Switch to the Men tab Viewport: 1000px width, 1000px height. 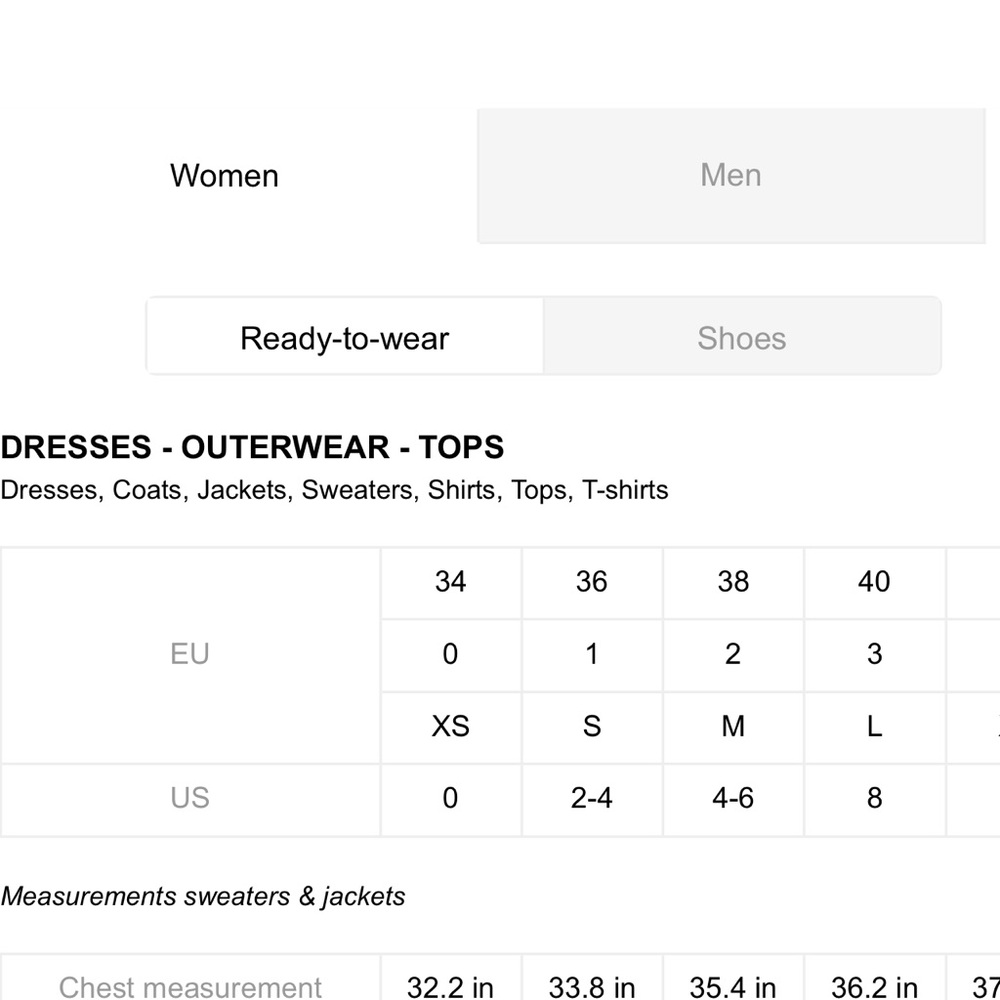tap(731, 175)
